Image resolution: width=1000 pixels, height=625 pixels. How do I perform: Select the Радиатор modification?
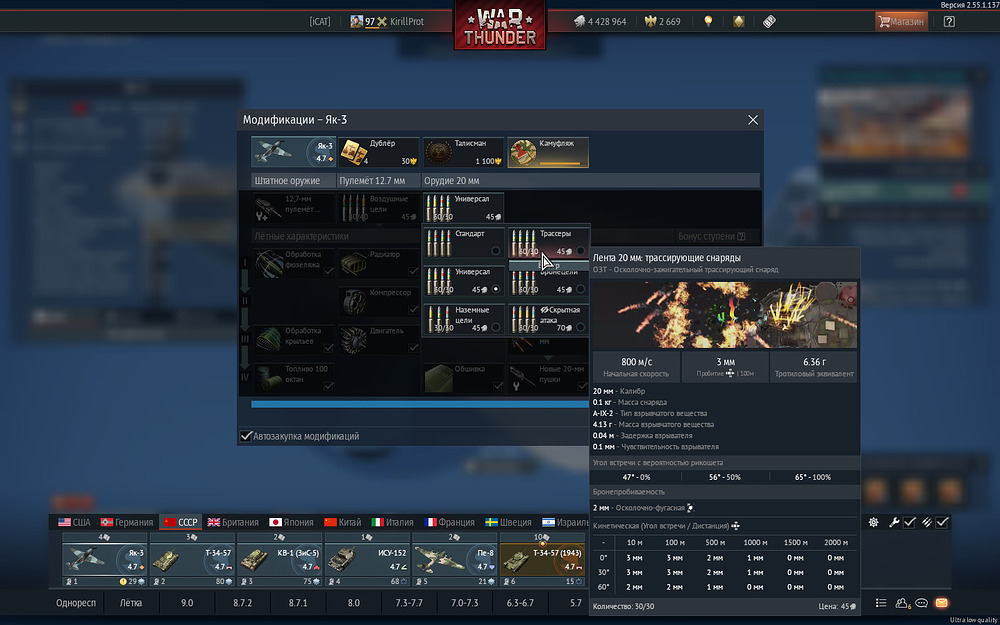click(379, 263)
